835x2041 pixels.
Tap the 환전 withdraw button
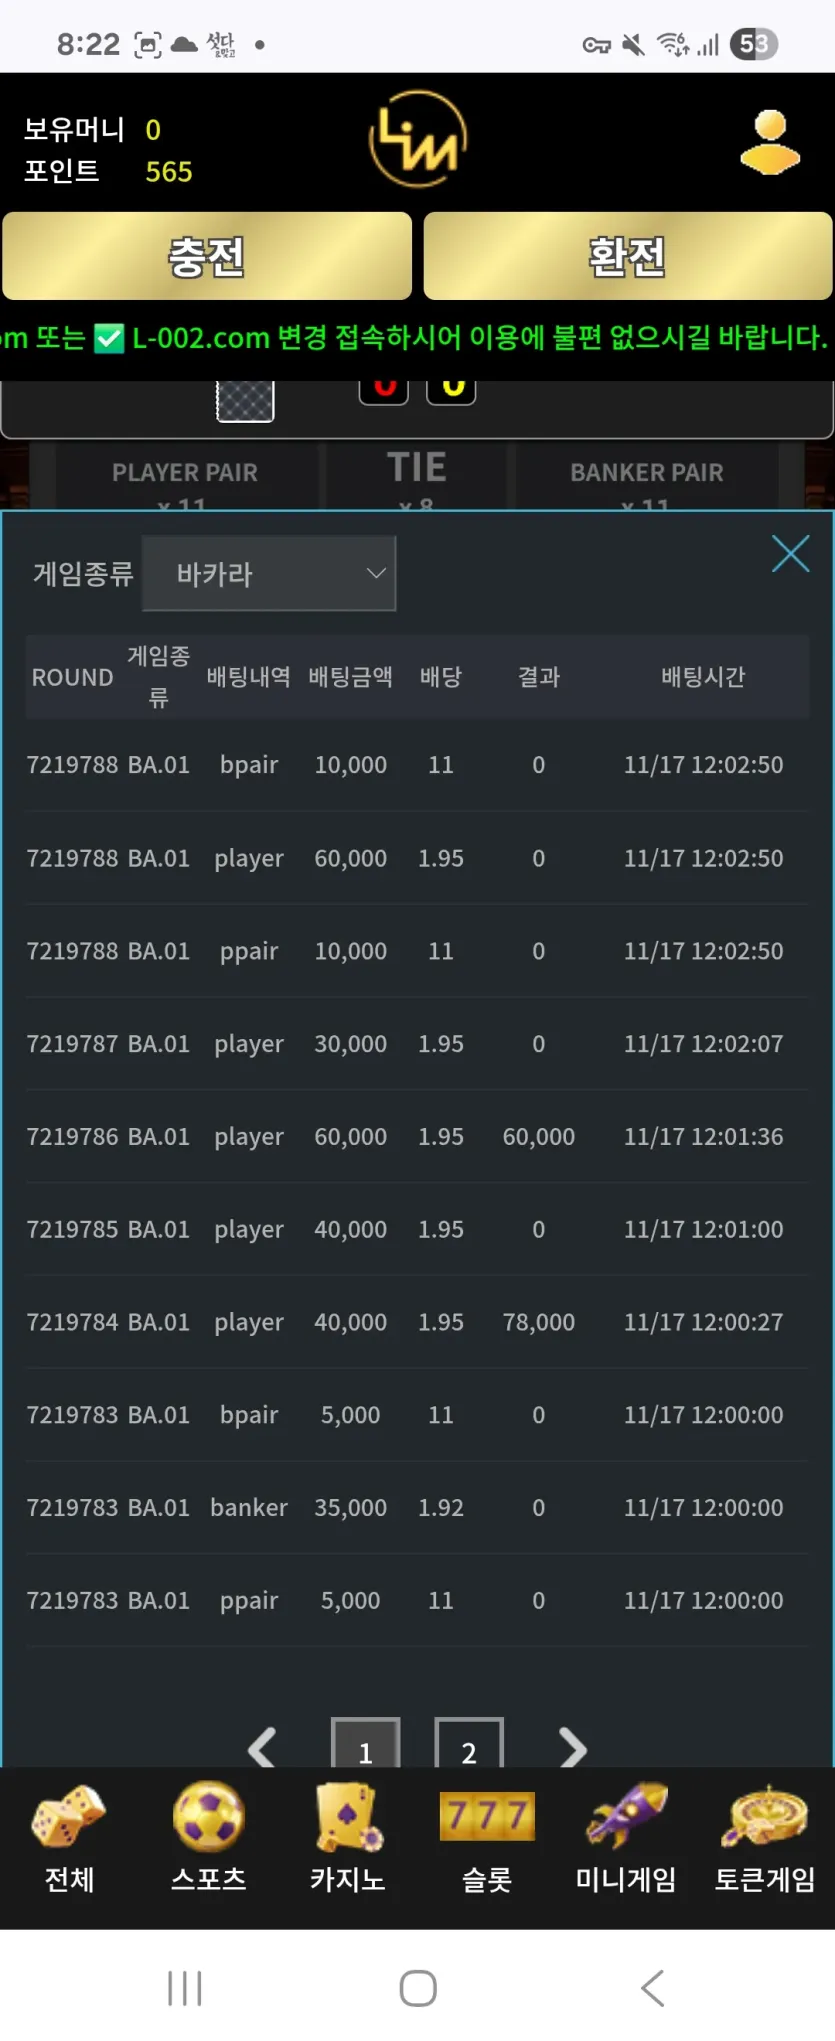[628, 256]
